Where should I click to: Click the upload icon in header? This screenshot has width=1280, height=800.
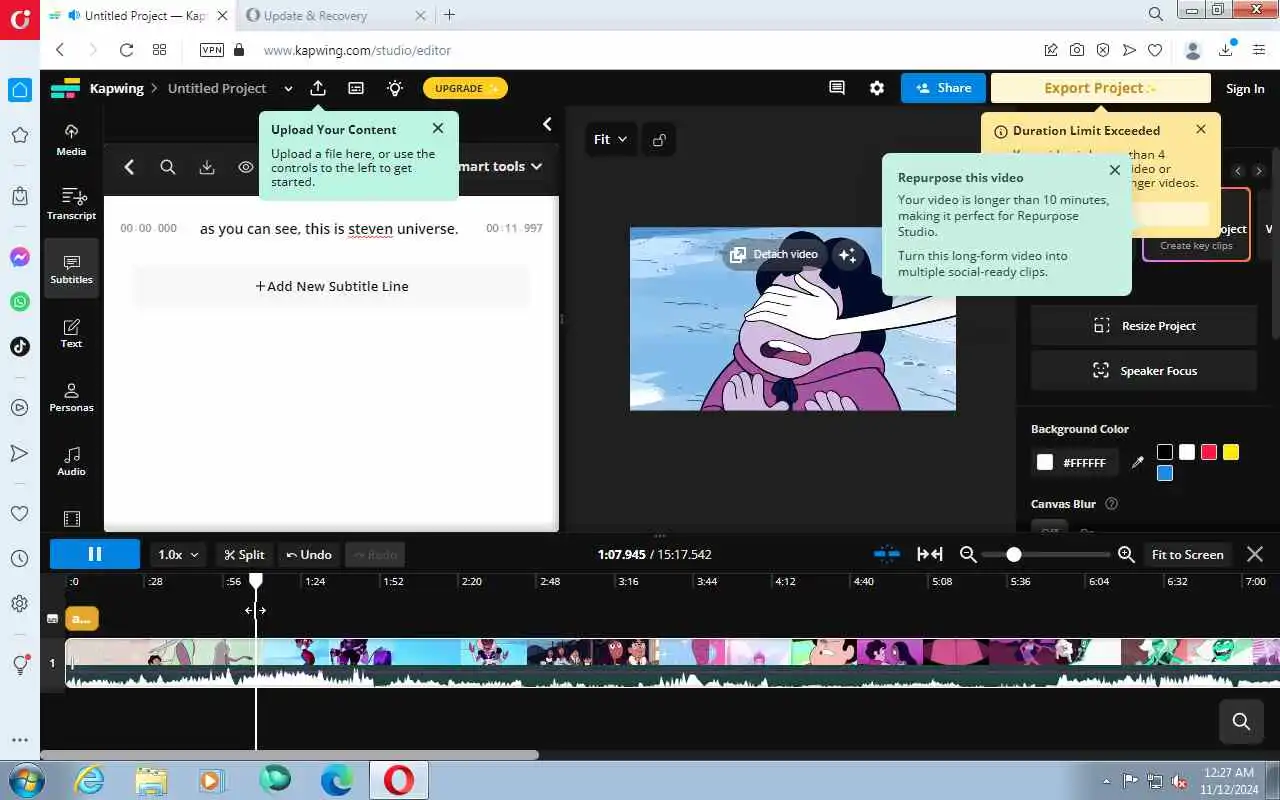pyautogui.click(x=318, y=88)
